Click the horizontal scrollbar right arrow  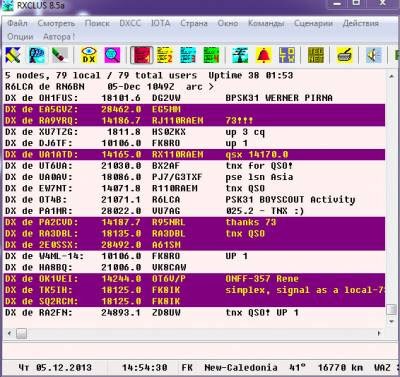pyautogui.click(x=379, y=333)
